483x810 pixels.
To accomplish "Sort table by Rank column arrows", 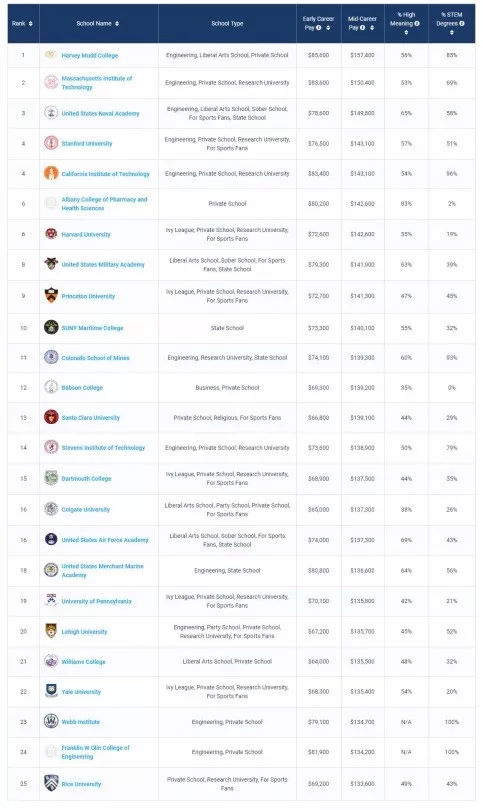I will [30, 24].
